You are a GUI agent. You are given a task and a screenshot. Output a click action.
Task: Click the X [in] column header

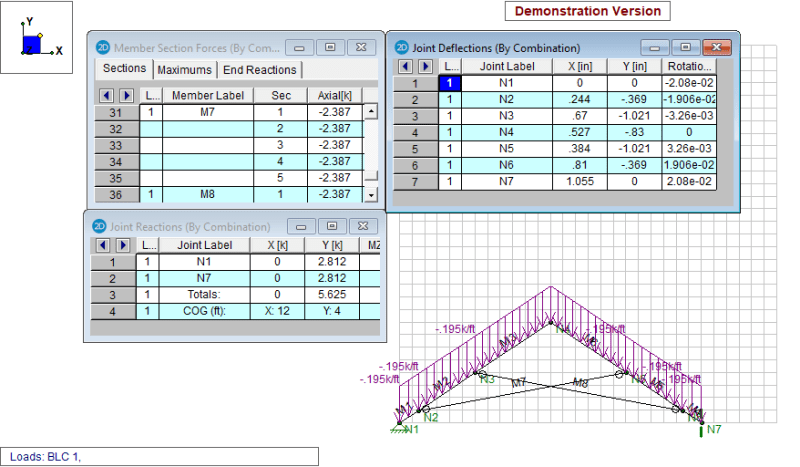[580, 66]
